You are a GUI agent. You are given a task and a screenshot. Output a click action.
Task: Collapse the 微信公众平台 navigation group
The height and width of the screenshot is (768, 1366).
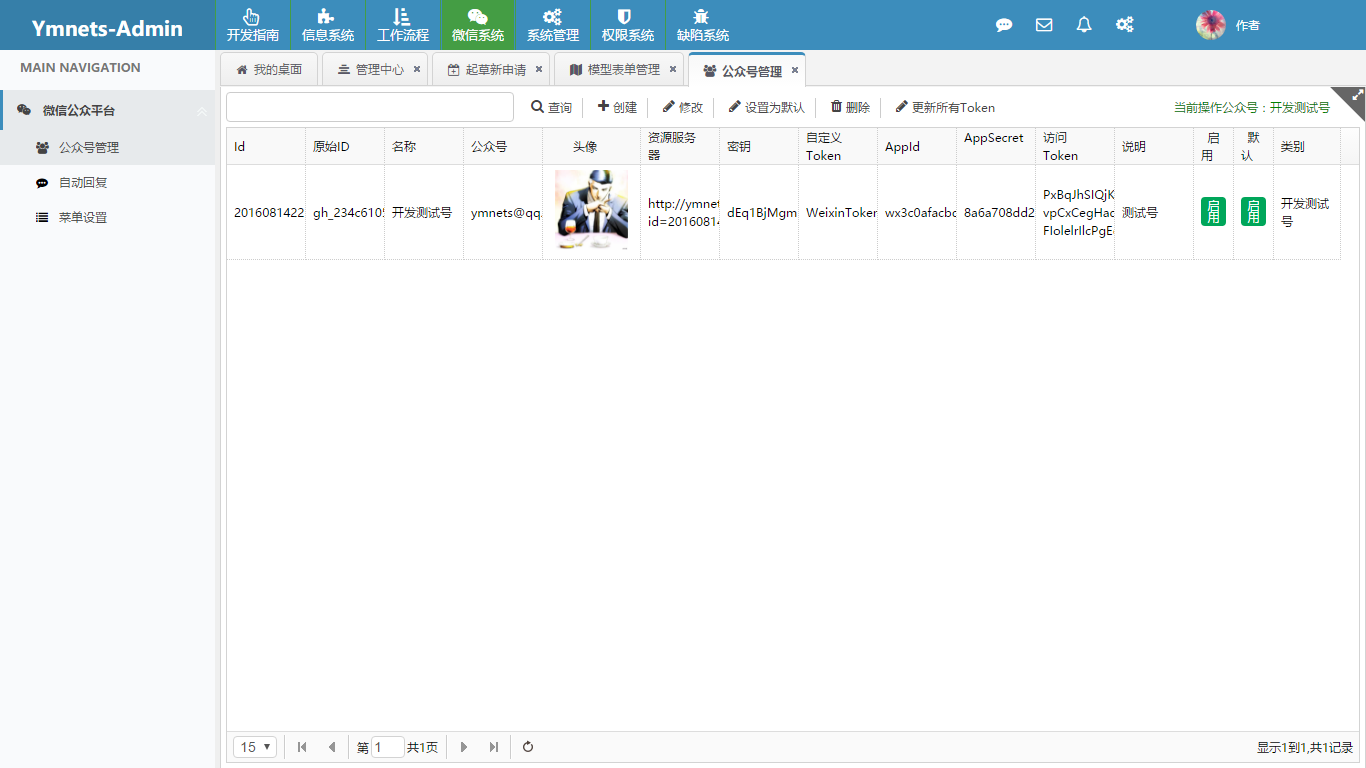(202, 111)
